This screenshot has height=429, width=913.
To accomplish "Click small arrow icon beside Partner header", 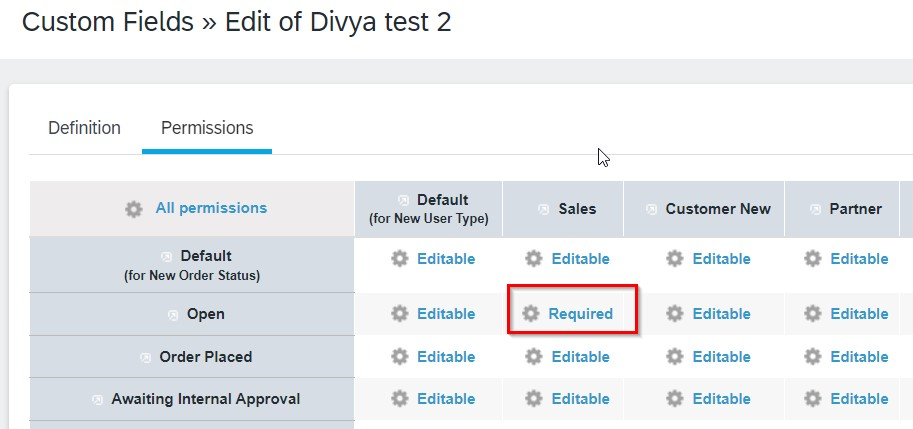I will pyautogui.click(x=816, y=209).
